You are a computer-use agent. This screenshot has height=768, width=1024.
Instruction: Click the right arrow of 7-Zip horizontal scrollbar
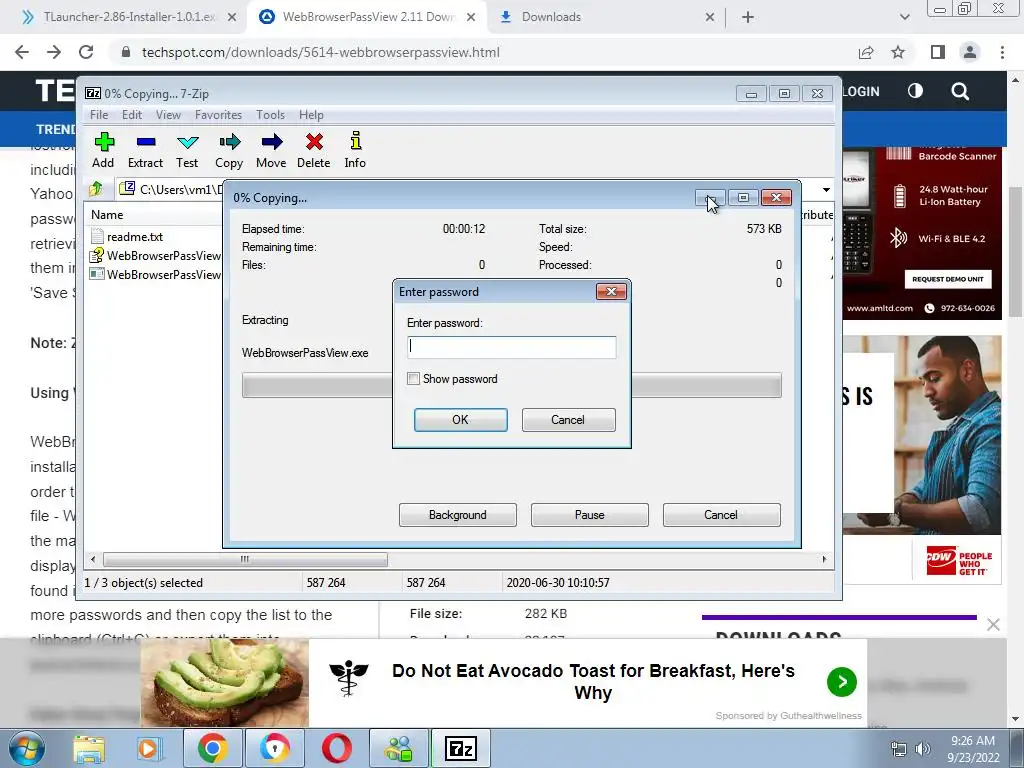pos(824,560)
